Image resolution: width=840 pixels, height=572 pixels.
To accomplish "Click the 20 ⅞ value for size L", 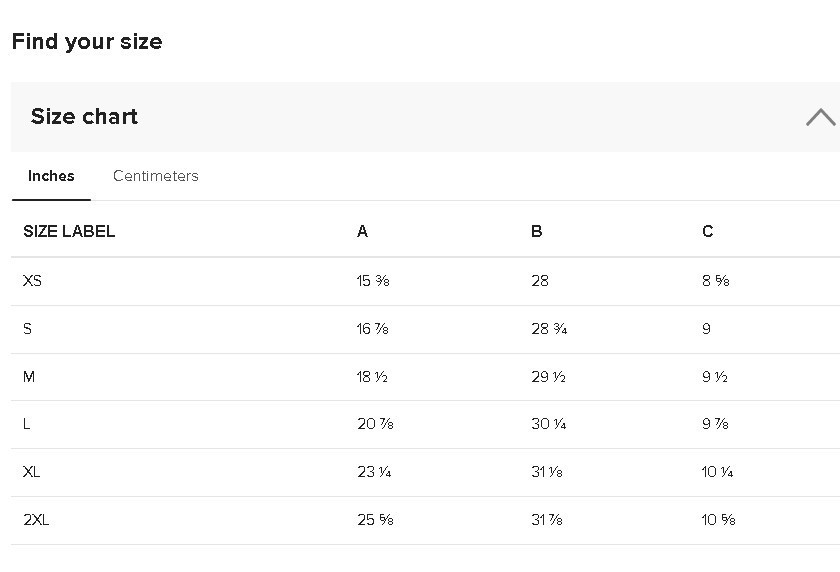I will [375, 424].
